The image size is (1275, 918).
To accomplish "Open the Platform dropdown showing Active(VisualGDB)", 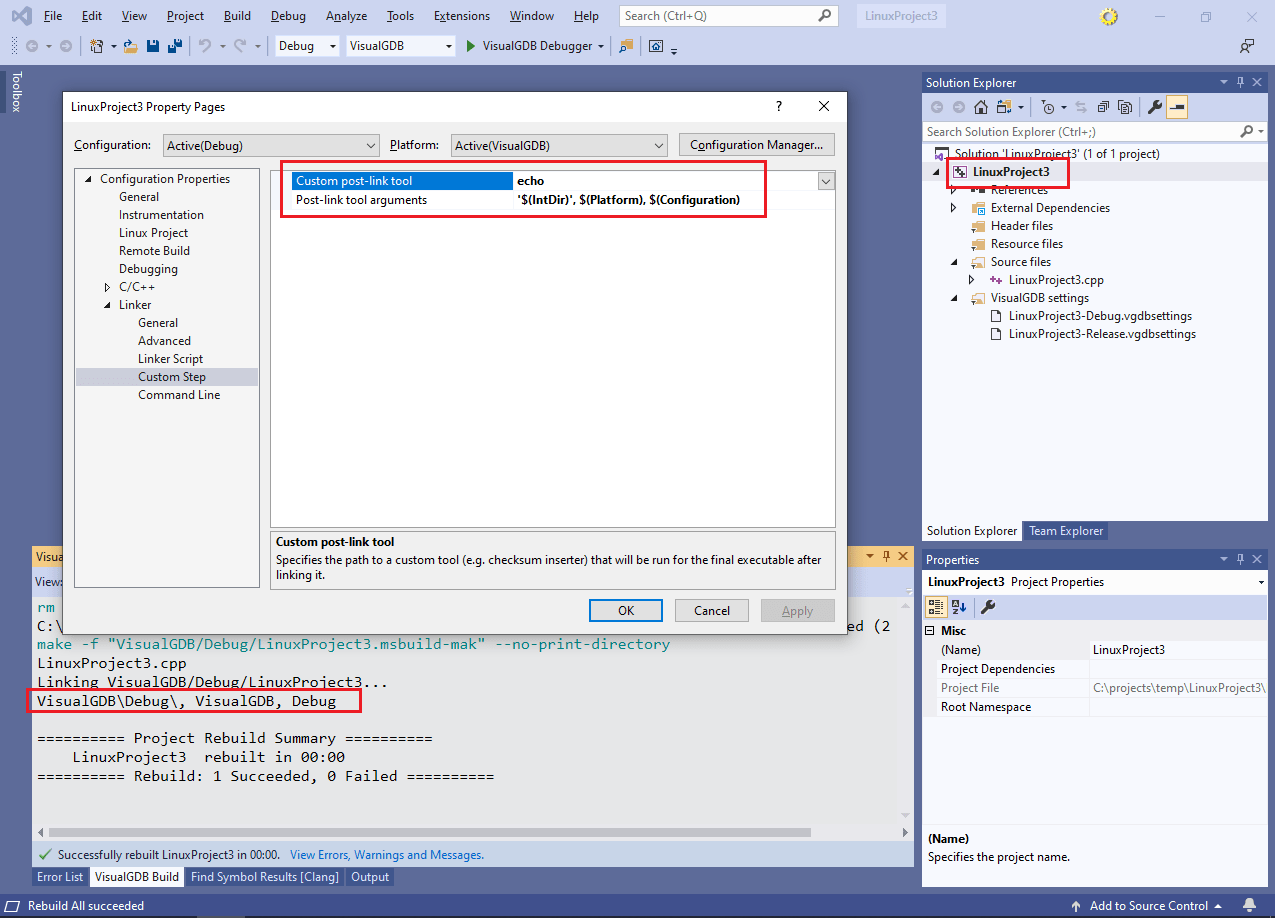I will tap(559, 144).
